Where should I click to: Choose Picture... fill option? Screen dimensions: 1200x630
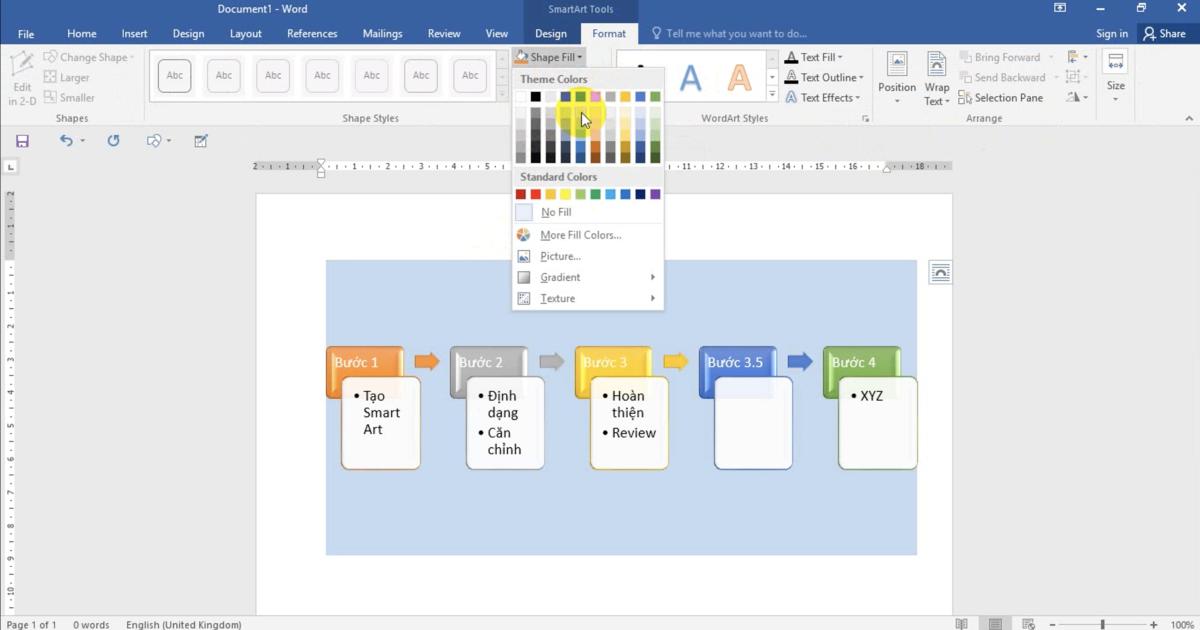tap(587, 256)
